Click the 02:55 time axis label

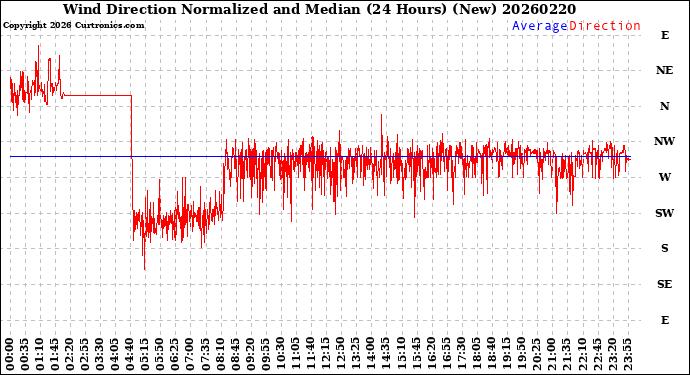click(85, 355)
